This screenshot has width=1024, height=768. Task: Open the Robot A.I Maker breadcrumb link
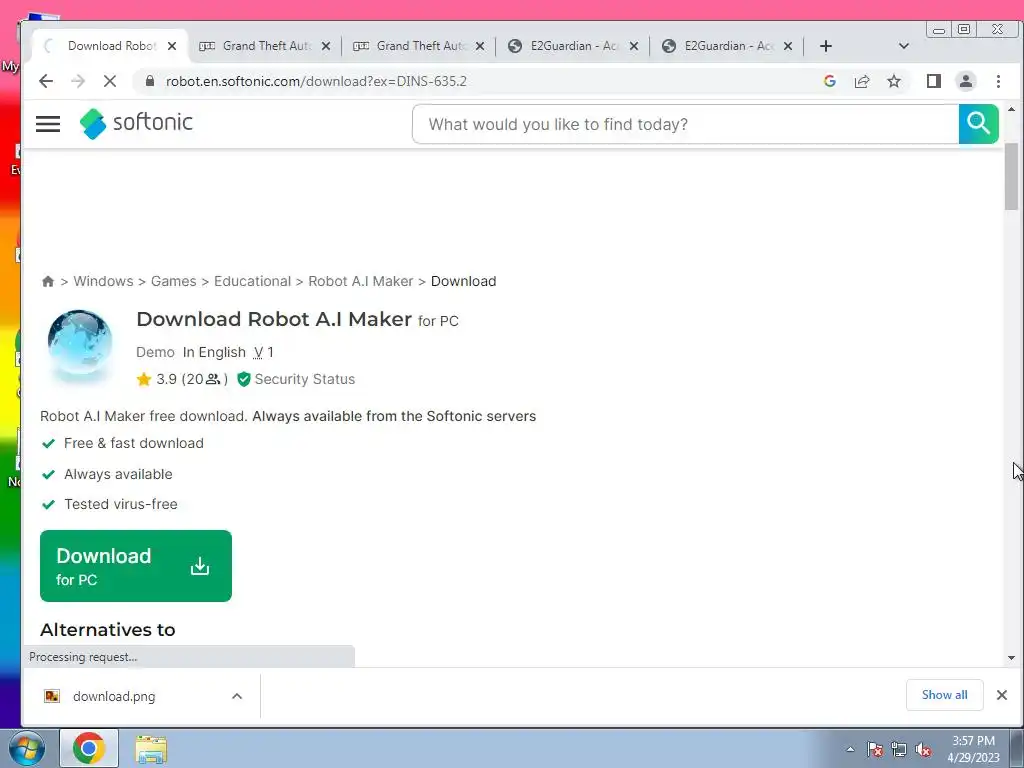point(360,281)
